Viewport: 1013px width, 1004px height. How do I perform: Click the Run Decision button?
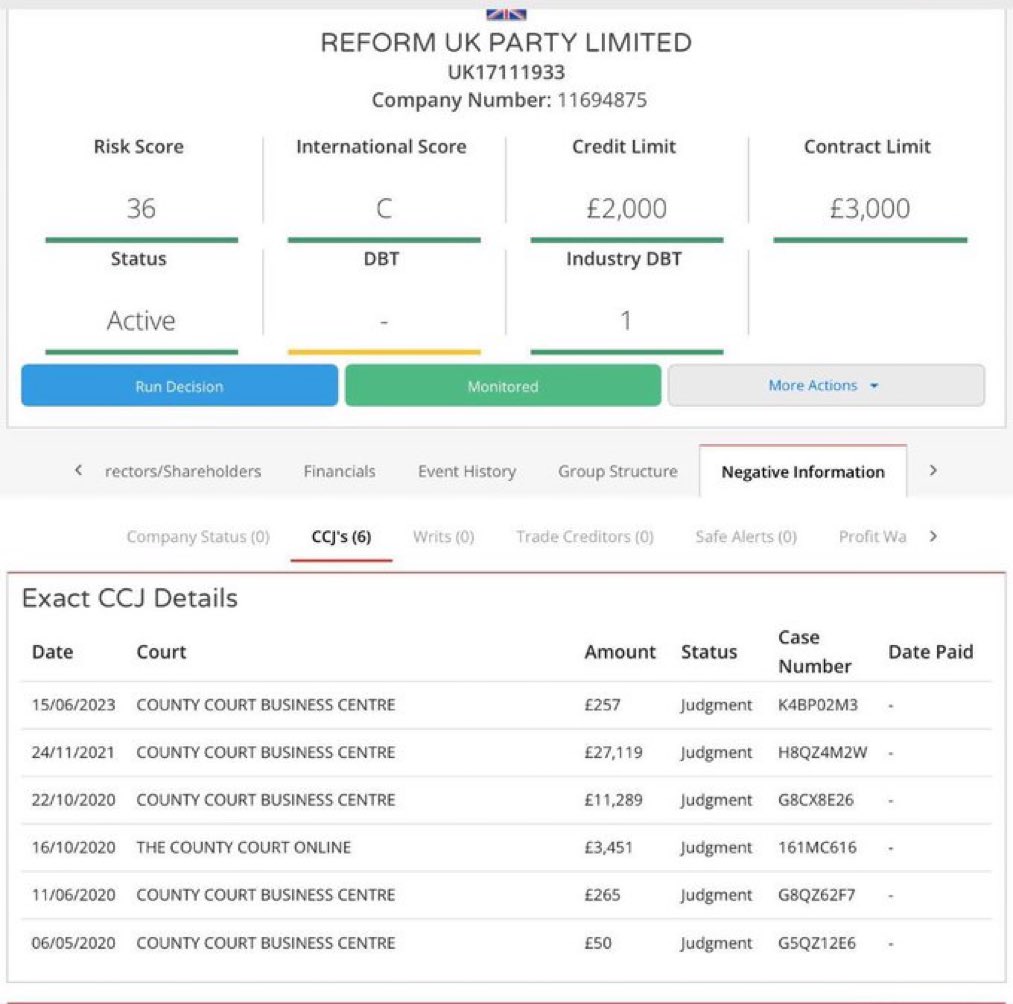click(180, 386)
